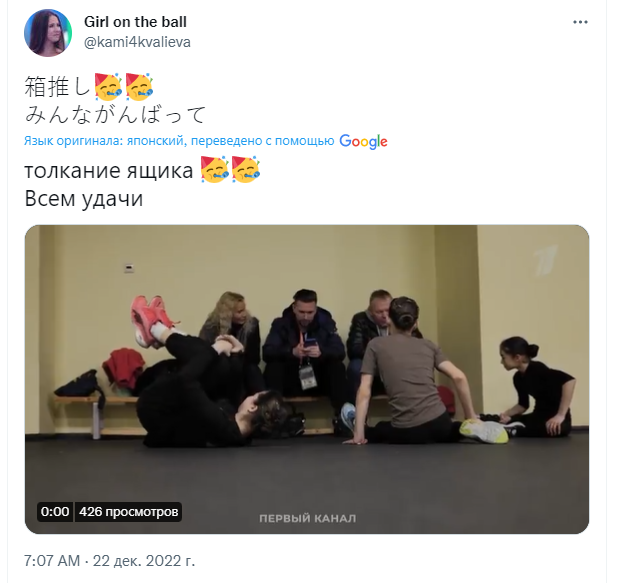The height and width of the screenshot is (583, 630).
Task: Click the original Japanese text 箱推し
Action: (58, 87)
